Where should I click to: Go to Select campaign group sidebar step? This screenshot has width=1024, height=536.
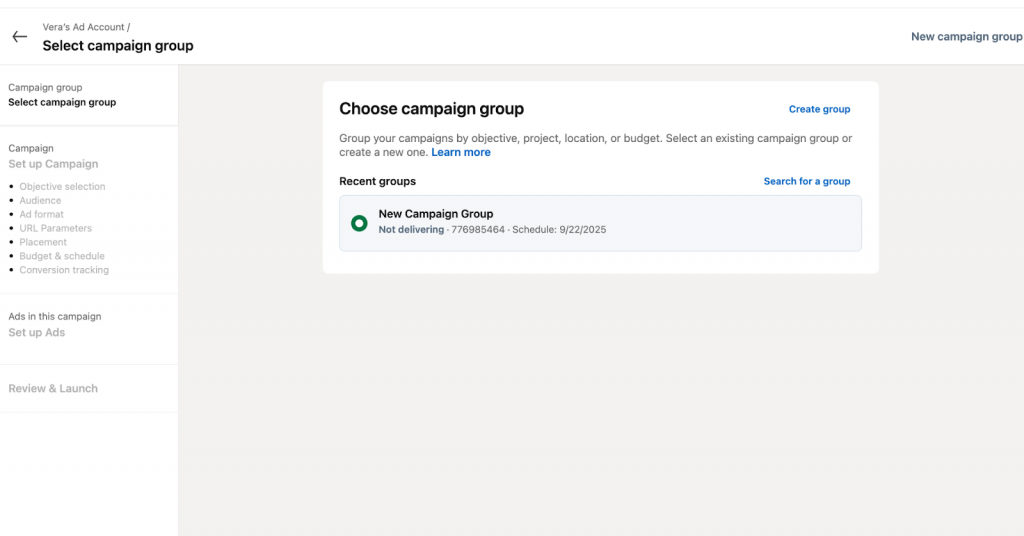[62, 102]
